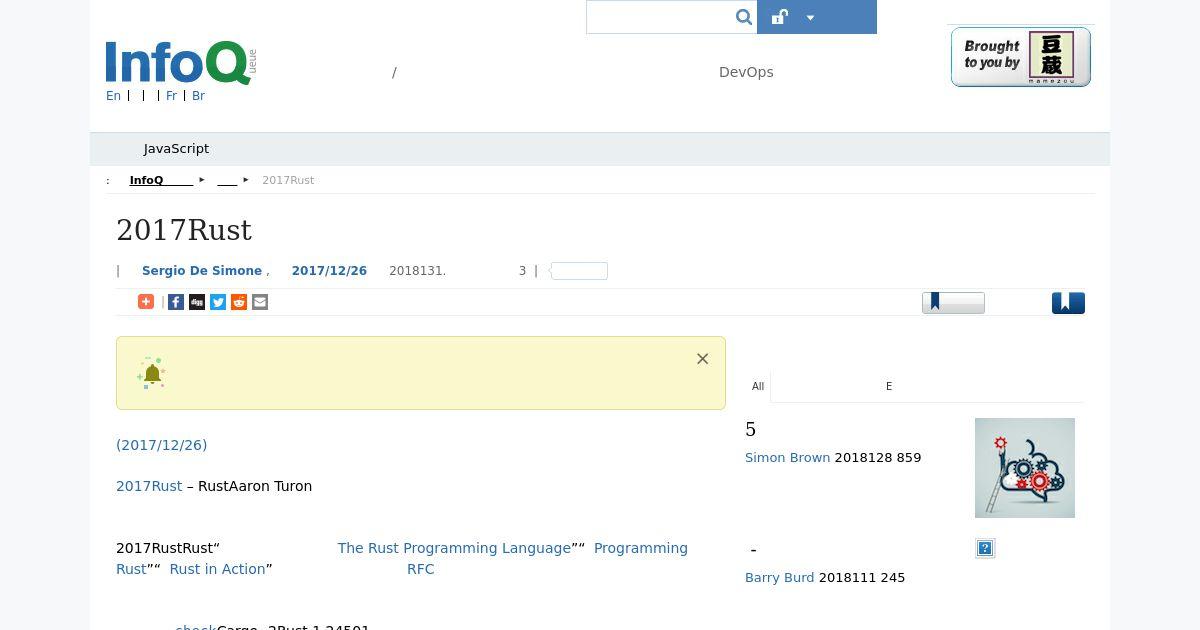Select the E tab

pyautogui.click(x=889, y=386)
